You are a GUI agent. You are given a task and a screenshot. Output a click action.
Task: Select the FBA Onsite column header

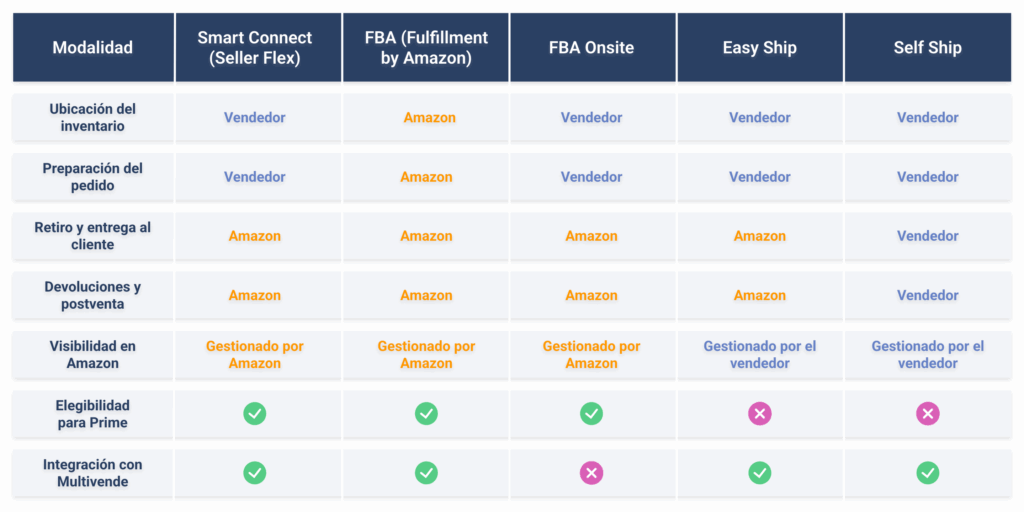click(593, 48)
